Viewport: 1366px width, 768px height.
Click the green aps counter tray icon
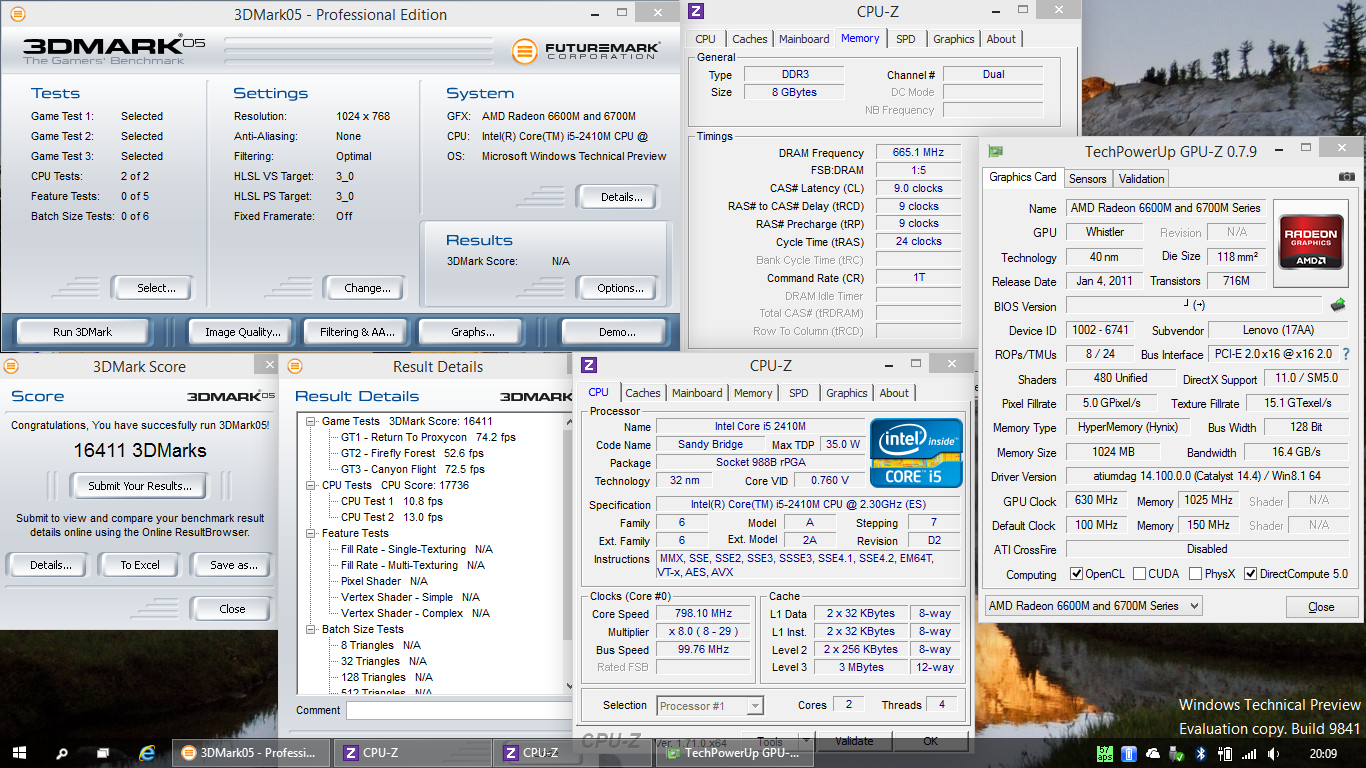(x=1105, y=753)
